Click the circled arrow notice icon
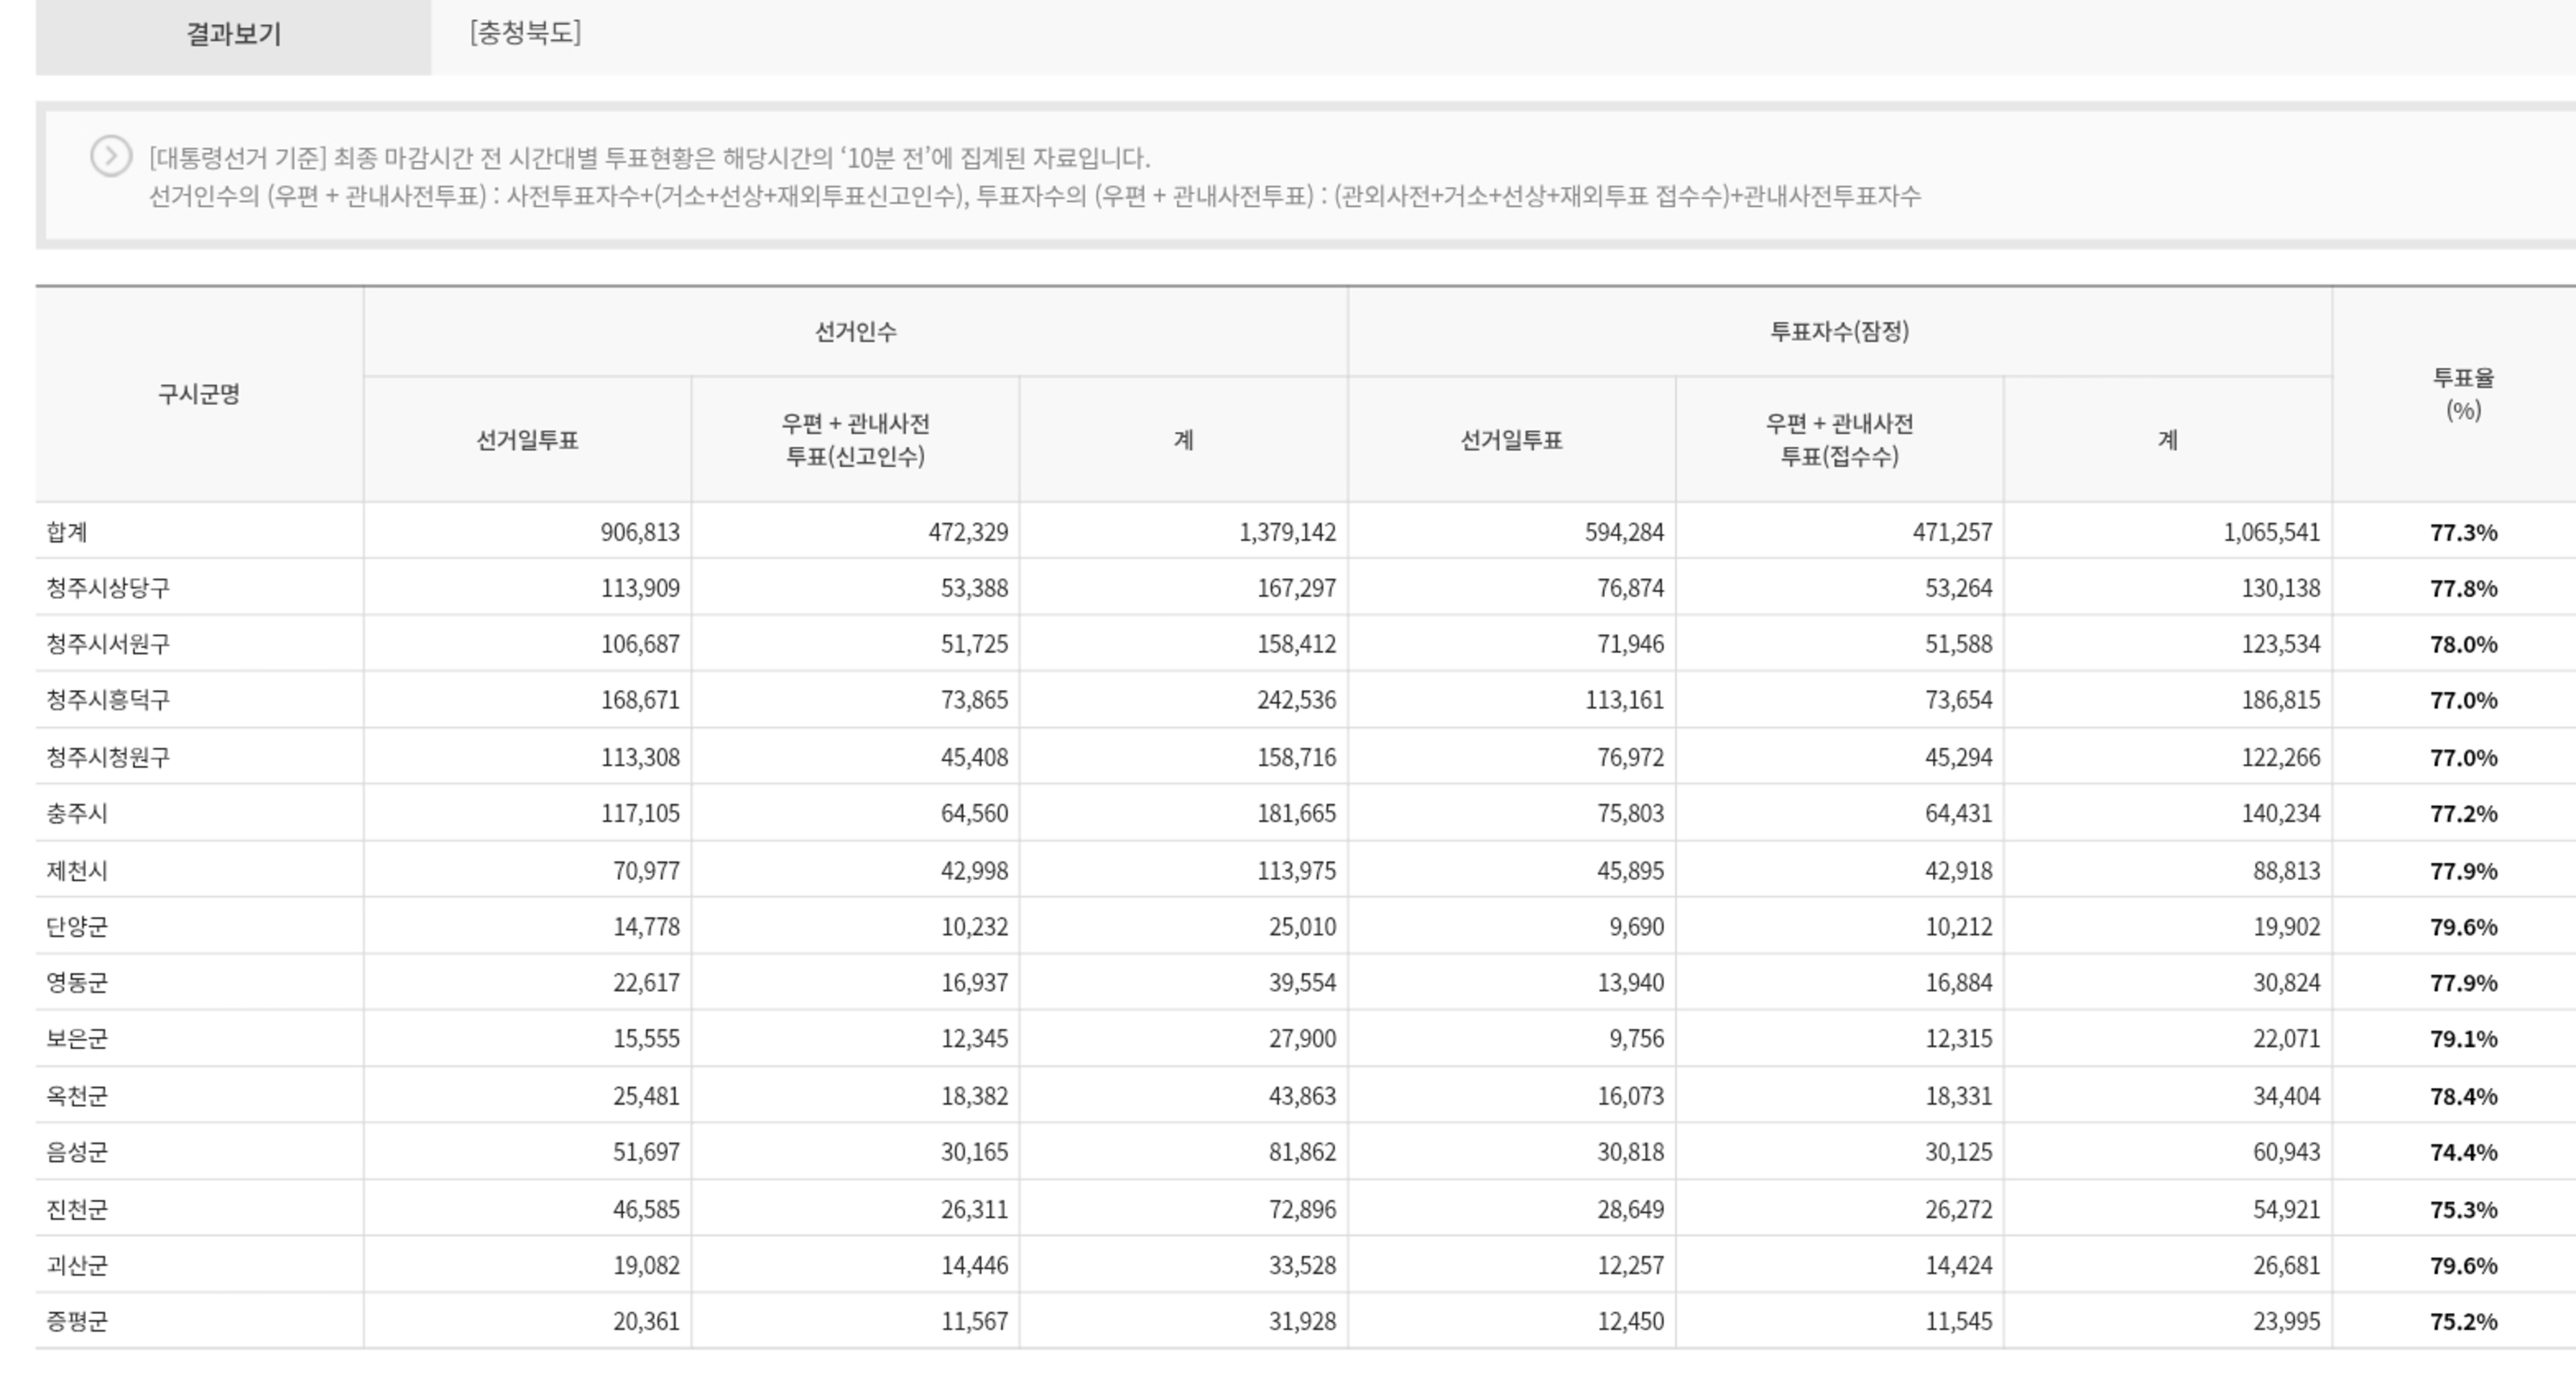 111,157
